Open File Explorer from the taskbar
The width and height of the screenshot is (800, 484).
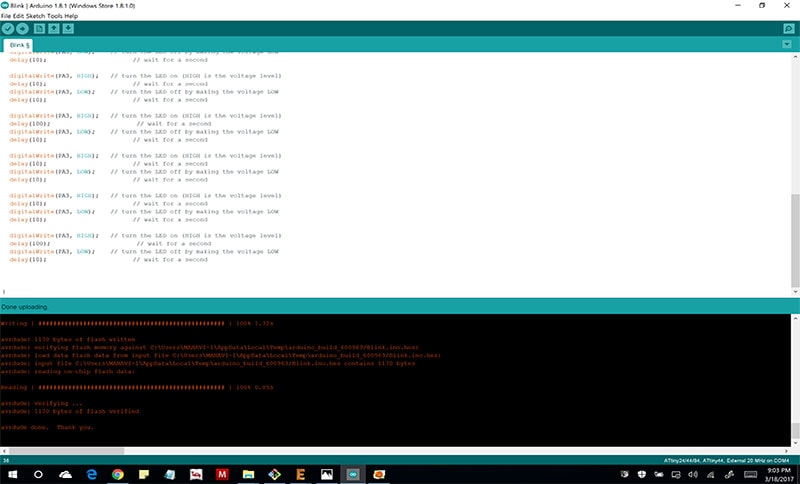(x=248, y=474)
